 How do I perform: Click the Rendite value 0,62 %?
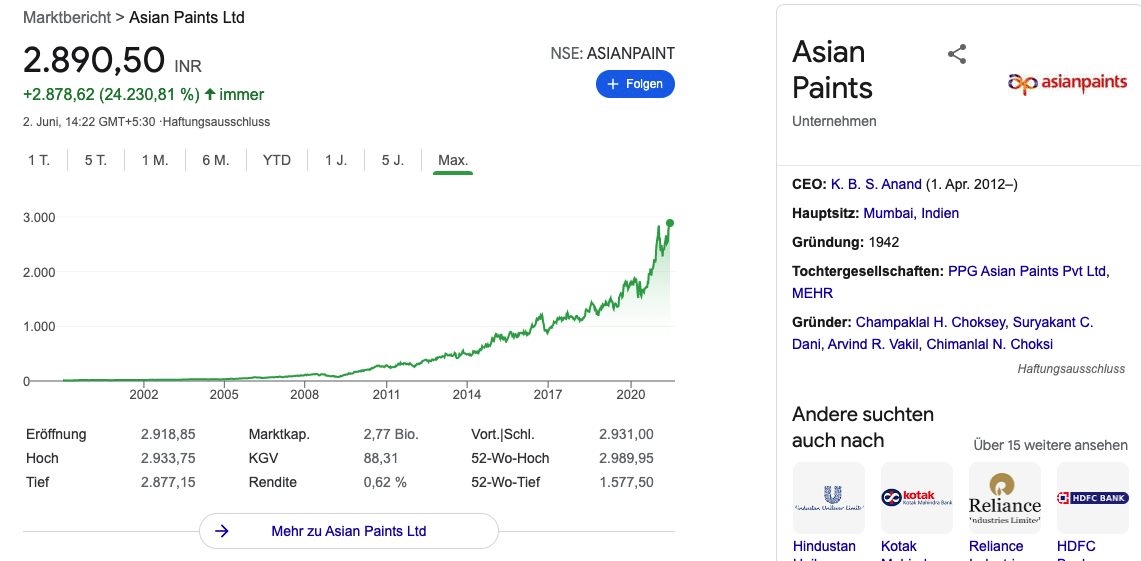tap(385, 482)
